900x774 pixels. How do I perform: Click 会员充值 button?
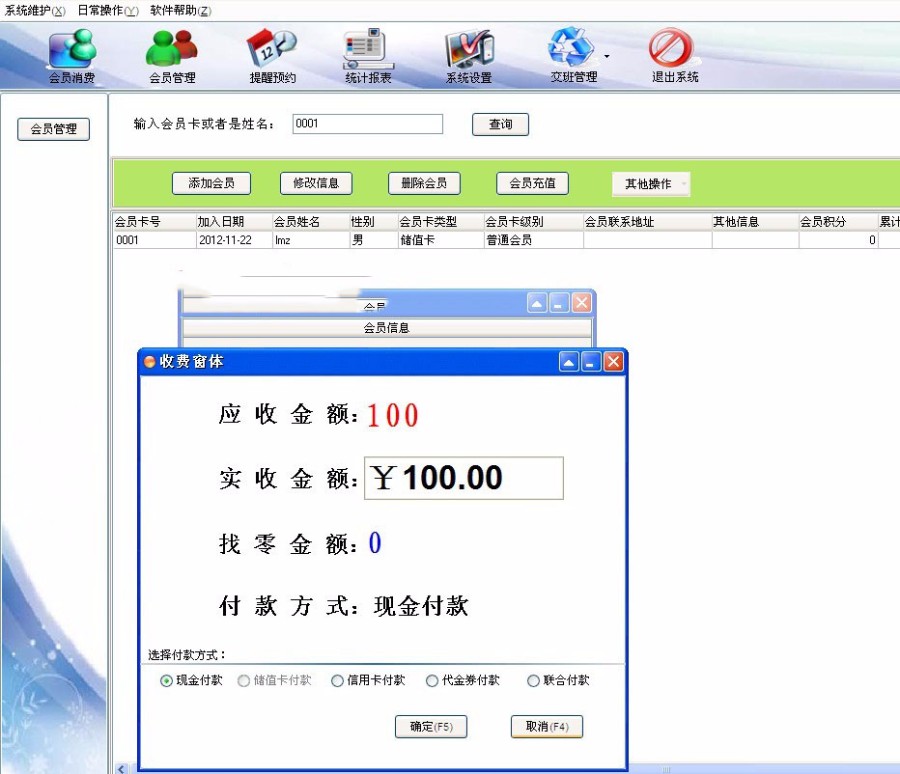(x=532, y=183)
